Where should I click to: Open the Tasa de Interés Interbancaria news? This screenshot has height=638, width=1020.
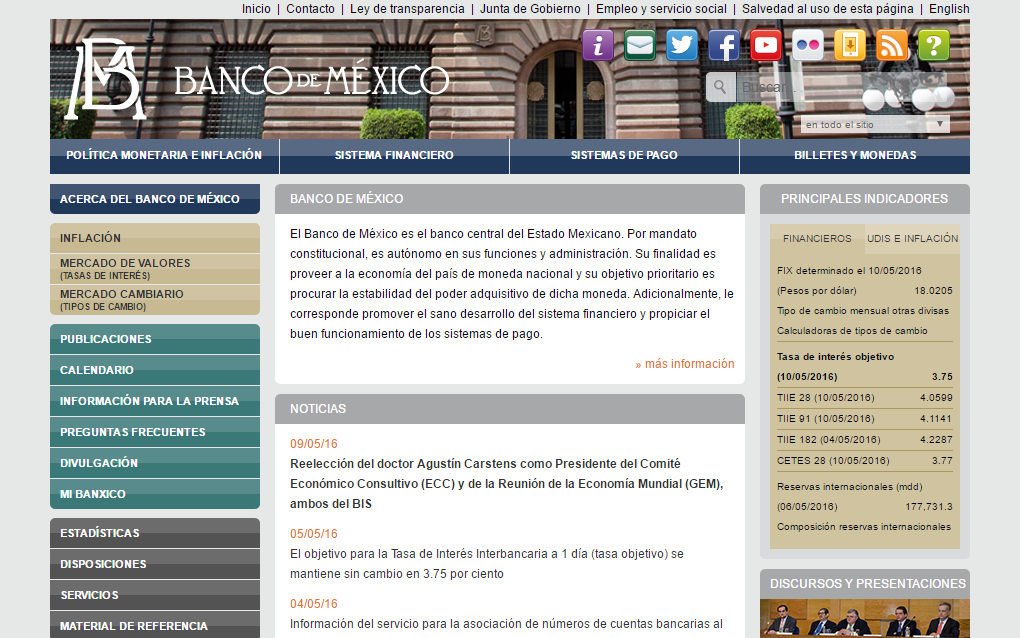click(487, 564)
